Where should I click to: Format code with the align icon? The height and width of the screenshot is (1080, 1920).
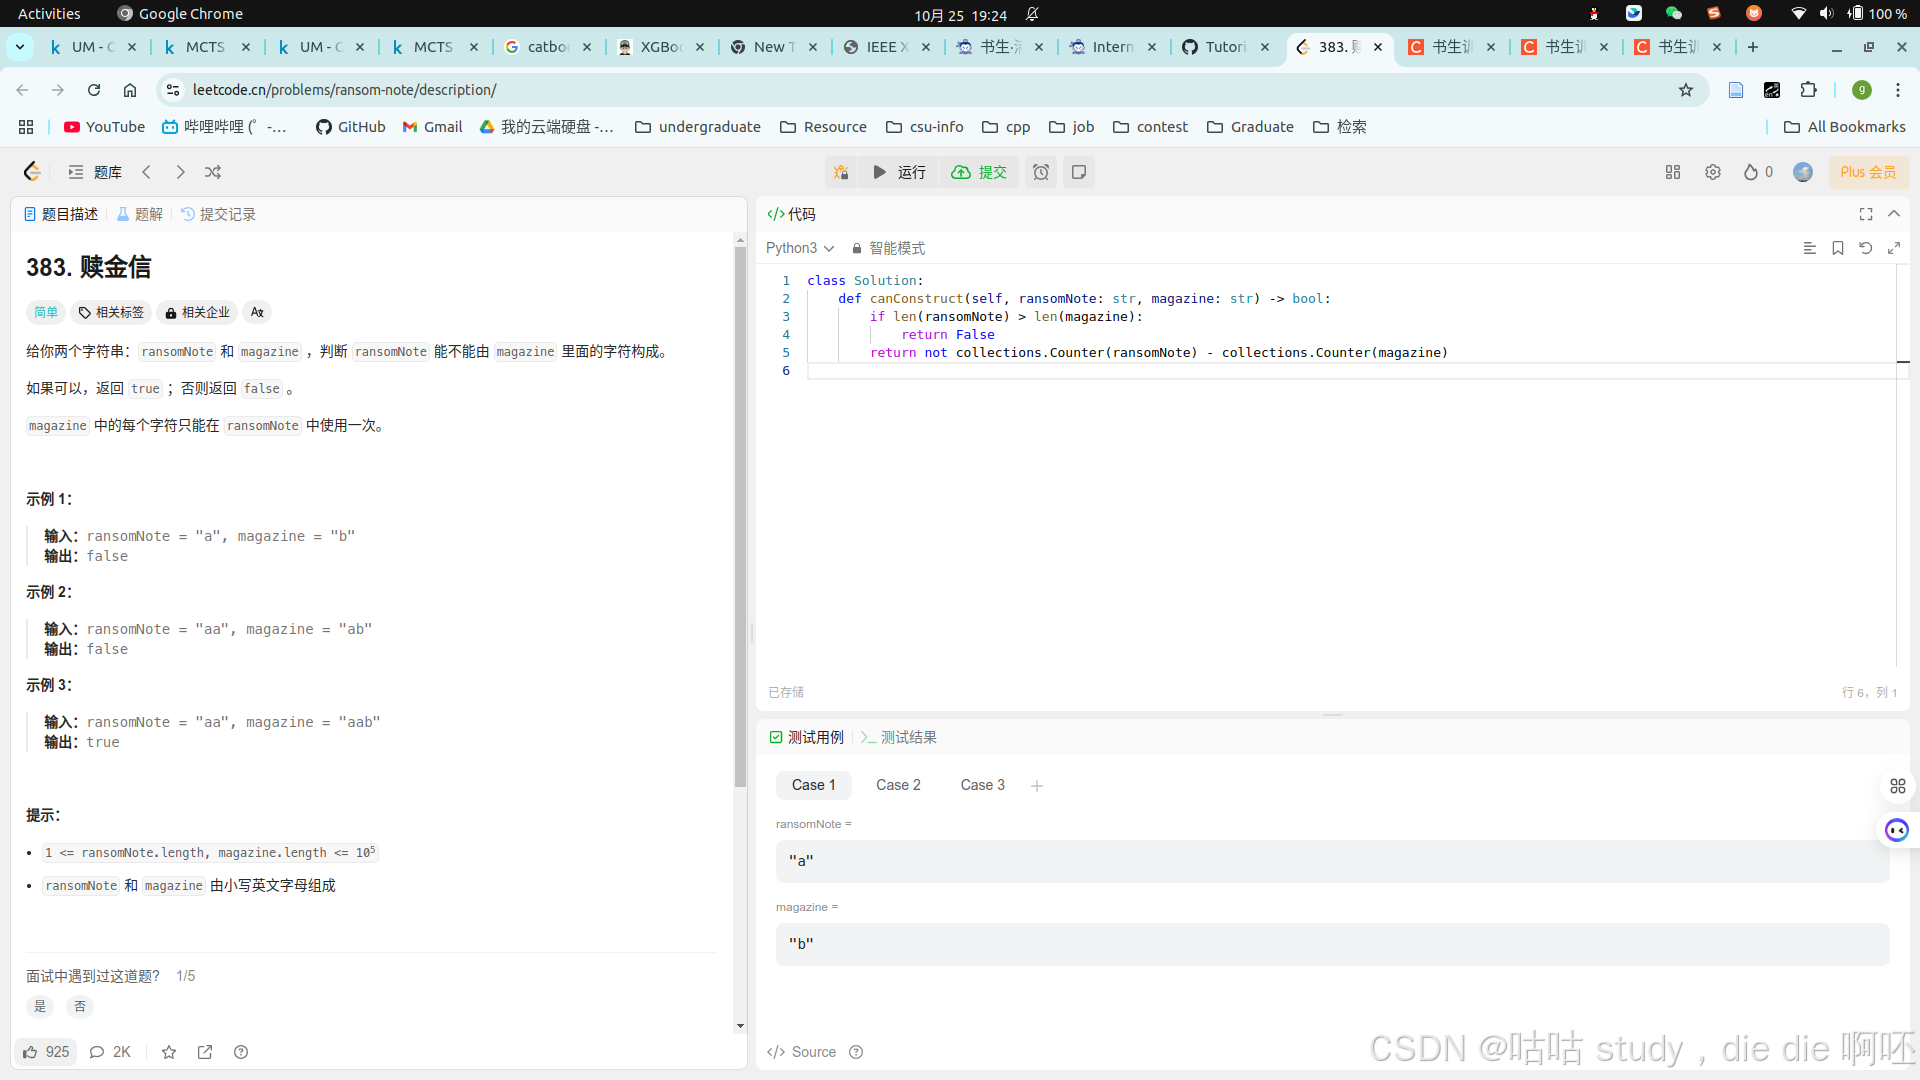pos(1809,248)
